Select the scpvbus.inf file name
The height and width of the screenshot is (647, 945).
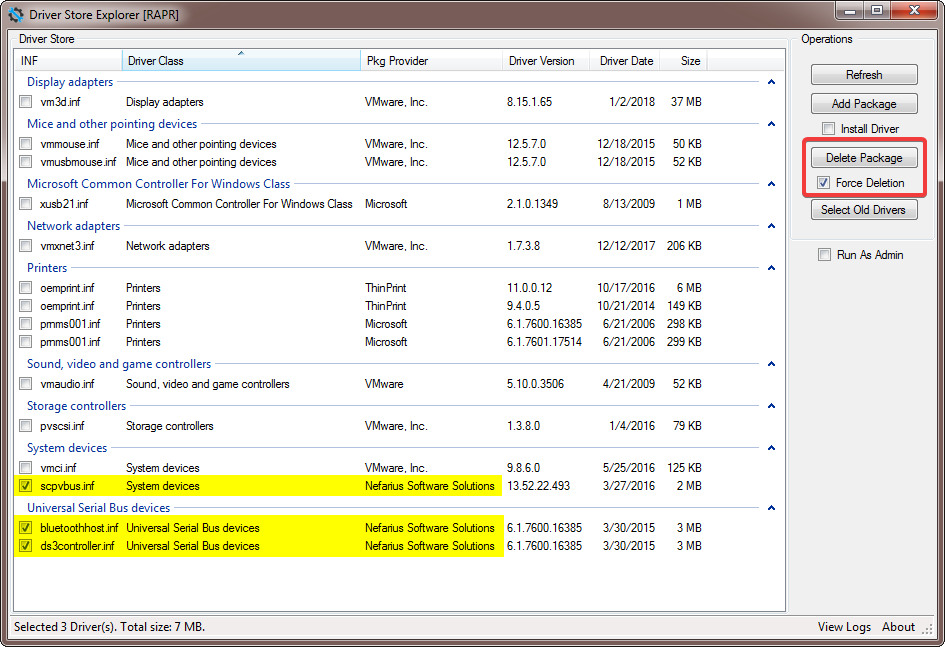pos(68,486)
